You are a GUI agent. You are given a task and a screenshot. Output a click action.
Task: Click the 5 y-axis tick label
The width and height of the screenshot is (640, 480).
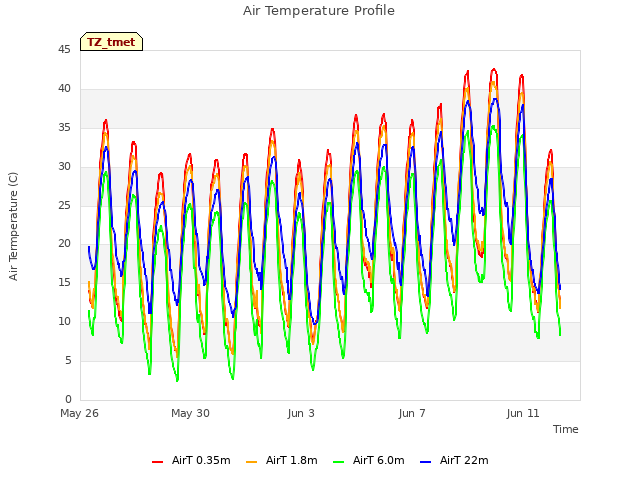click(x=68, y=360)
